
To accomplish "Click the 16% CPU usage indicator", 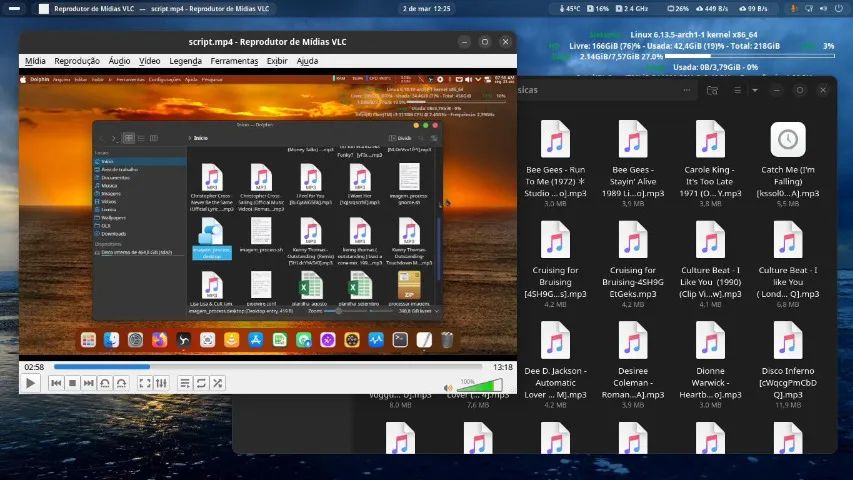I will pos(598,9).
